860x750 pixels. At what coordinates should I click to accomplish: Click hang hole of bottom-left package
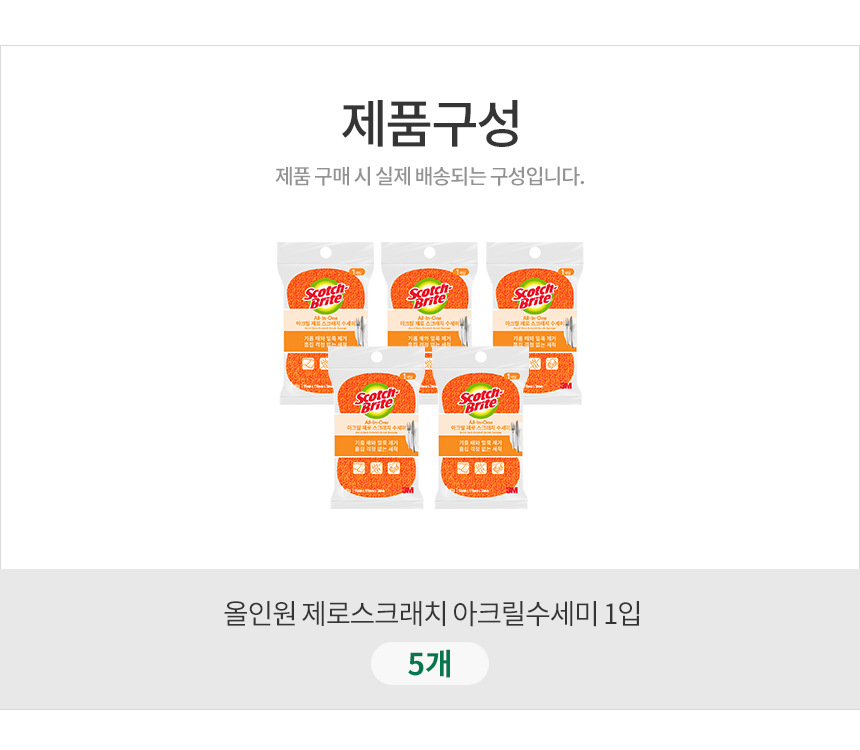point(378,356)
